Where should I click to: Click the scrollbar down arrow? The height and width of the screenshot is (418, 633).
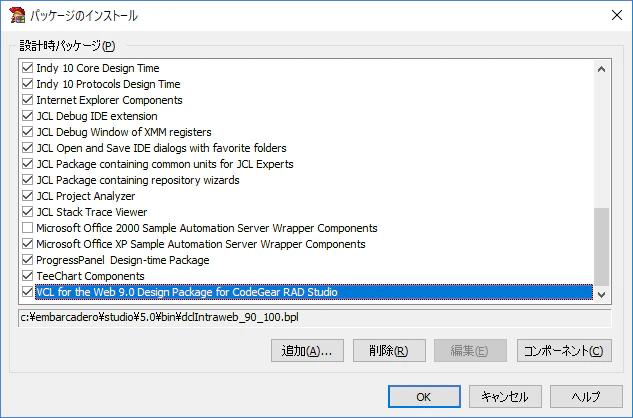click(602, 295)
